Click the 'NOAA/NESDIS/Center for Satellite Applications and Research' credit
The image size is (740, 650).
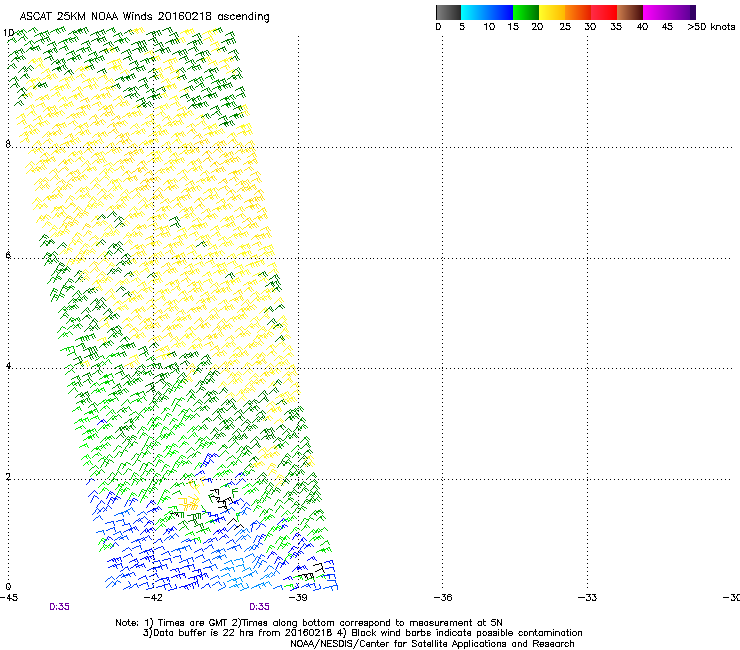tap(432, 644)
